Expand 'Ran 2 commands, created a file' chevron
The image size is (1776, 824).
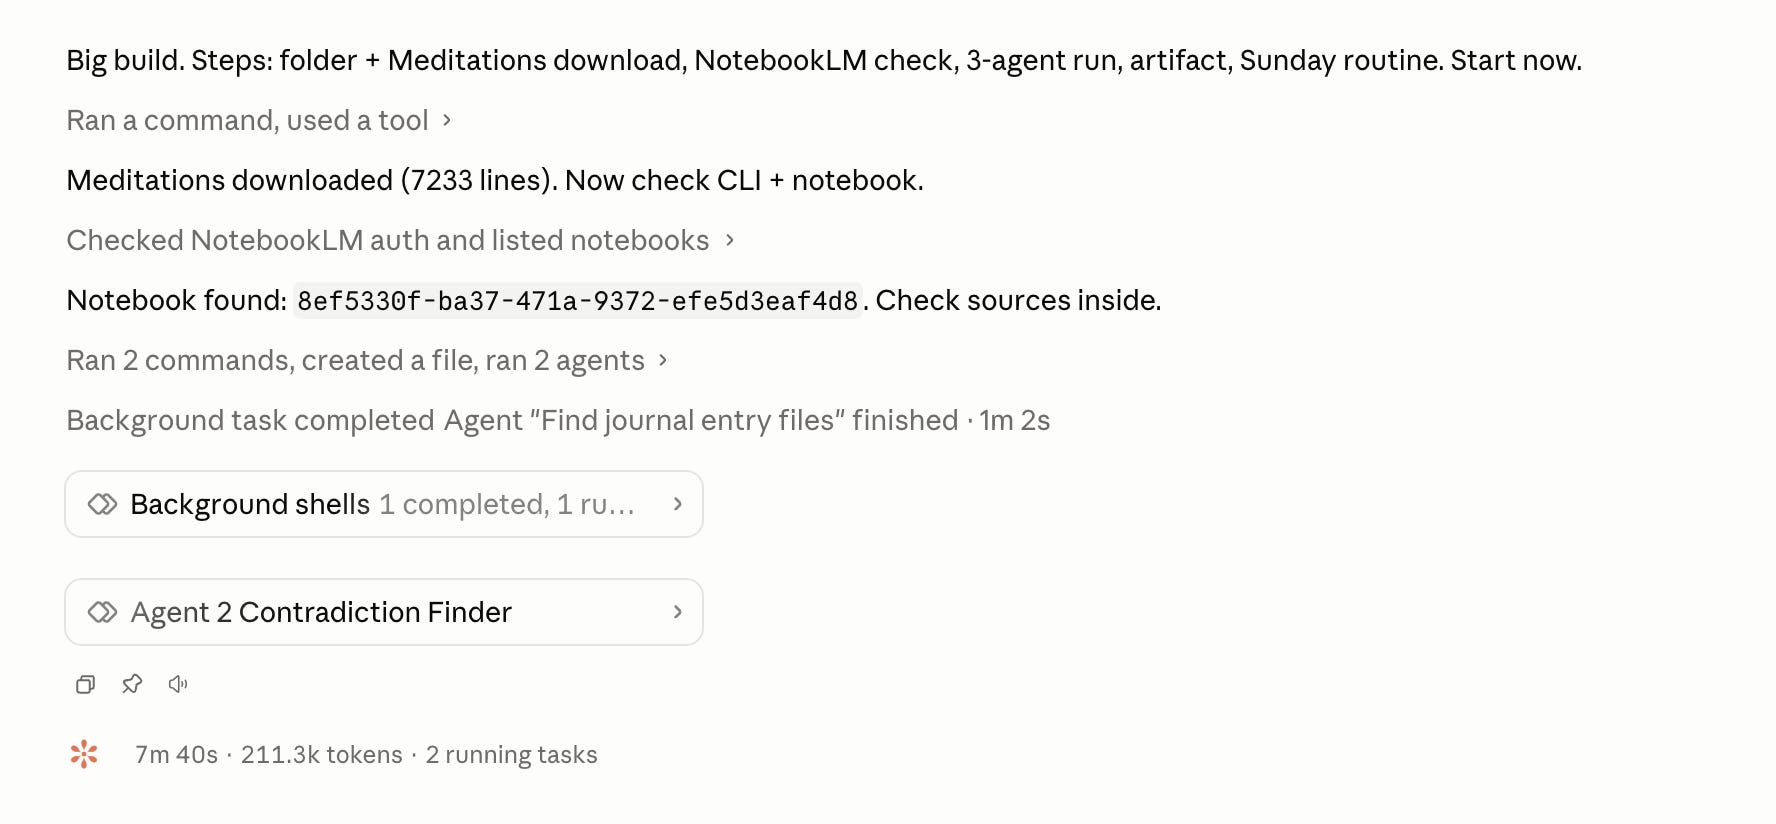click(663, 360)
